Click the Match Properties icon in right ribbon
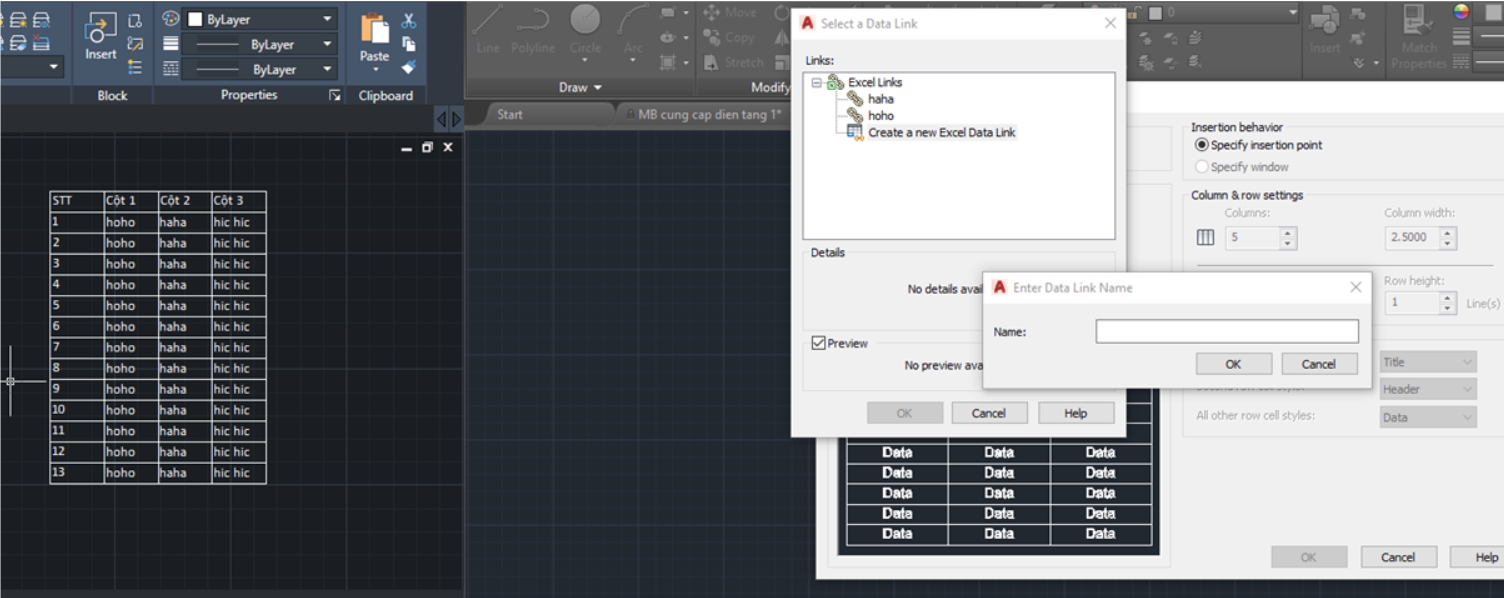1504x598 pixels. click(x=1418, y=21)
